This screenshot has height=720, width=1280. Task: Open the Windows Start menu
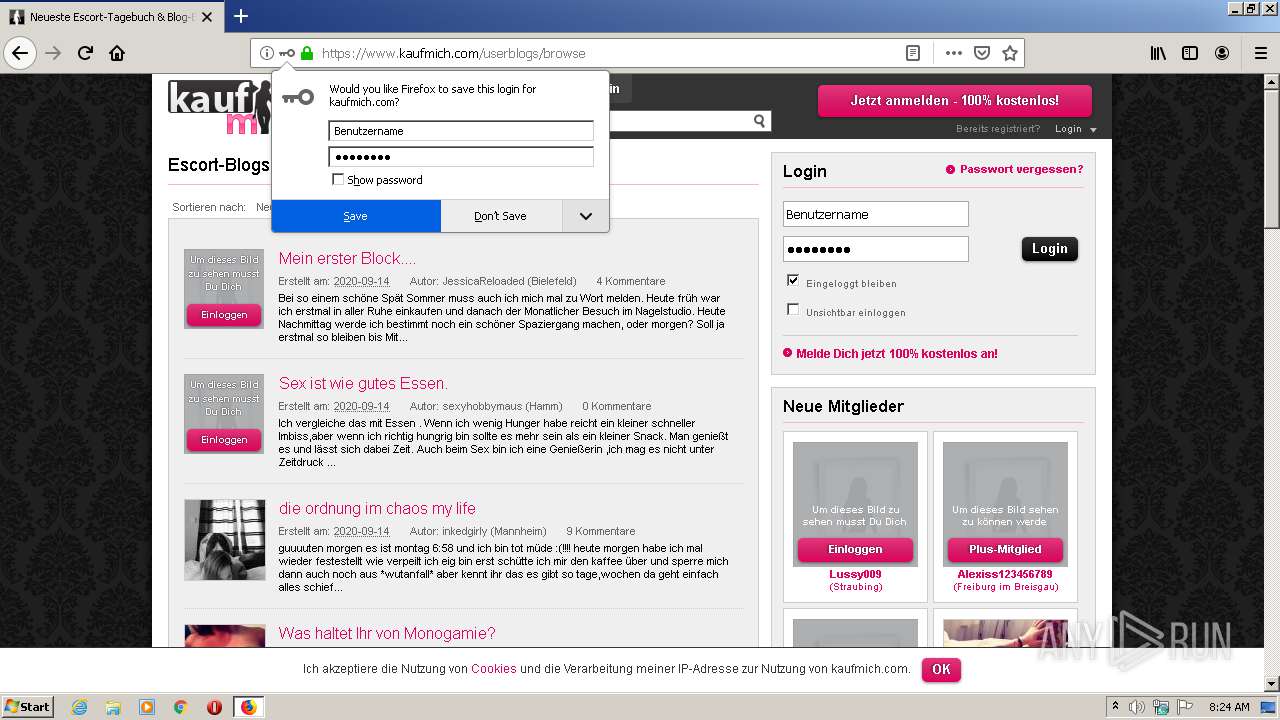28,707
